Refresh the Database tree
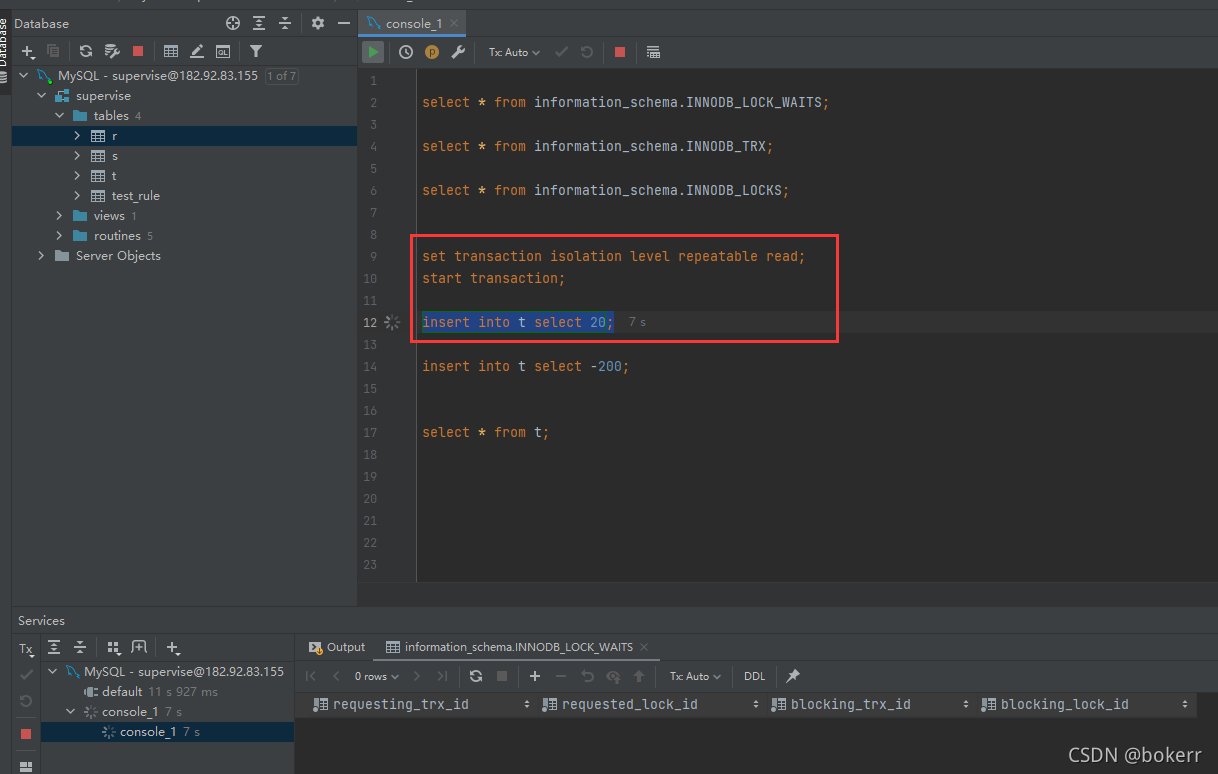Image resolution: width=1218 pixels, height=774 pixels. pos(86,51)
